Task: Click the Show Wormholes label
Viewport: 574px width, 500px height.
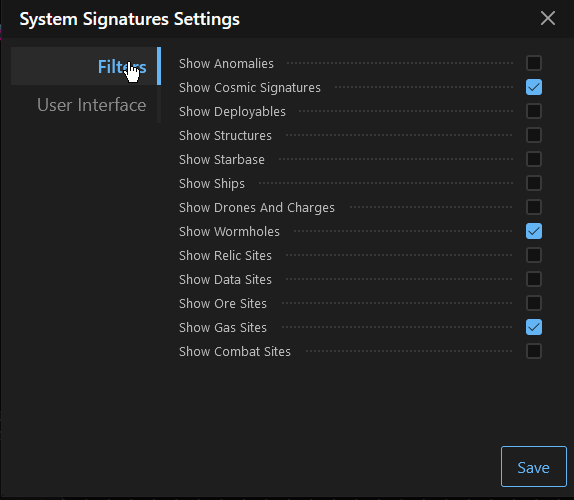Action: [229, 231]
